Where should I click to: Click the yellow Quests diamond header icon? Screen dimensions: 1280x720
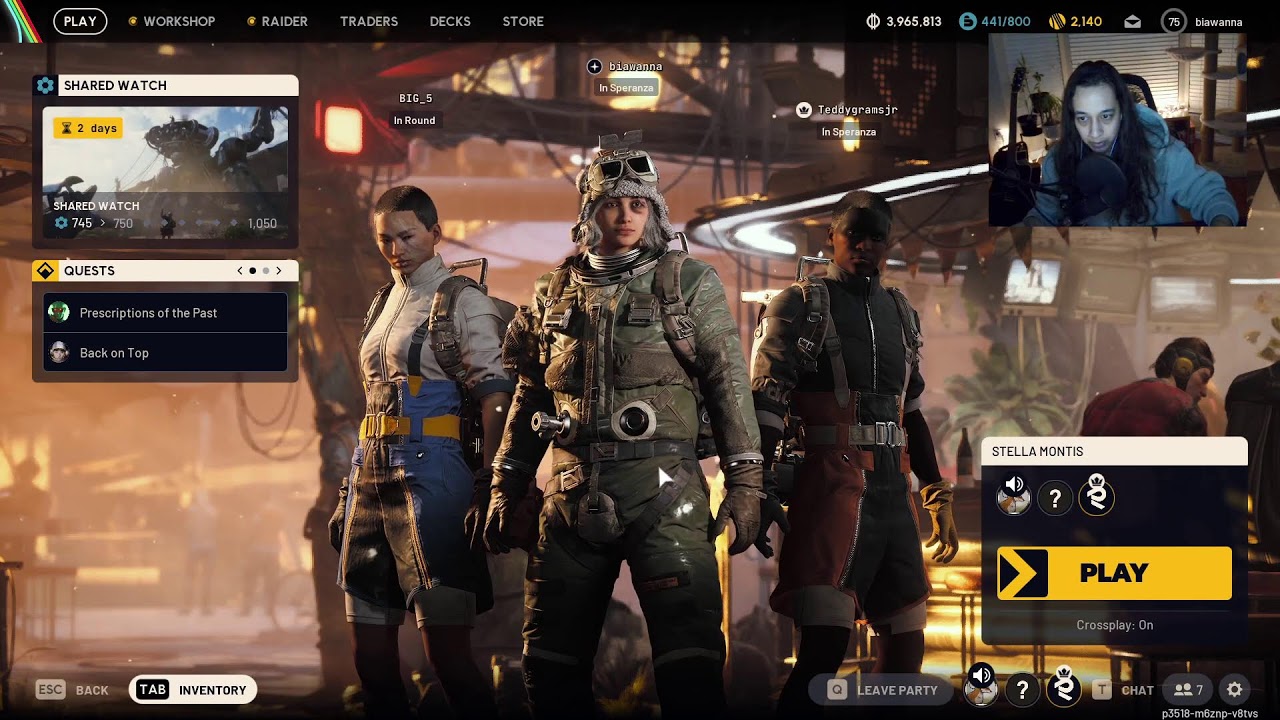click(45, 271)
